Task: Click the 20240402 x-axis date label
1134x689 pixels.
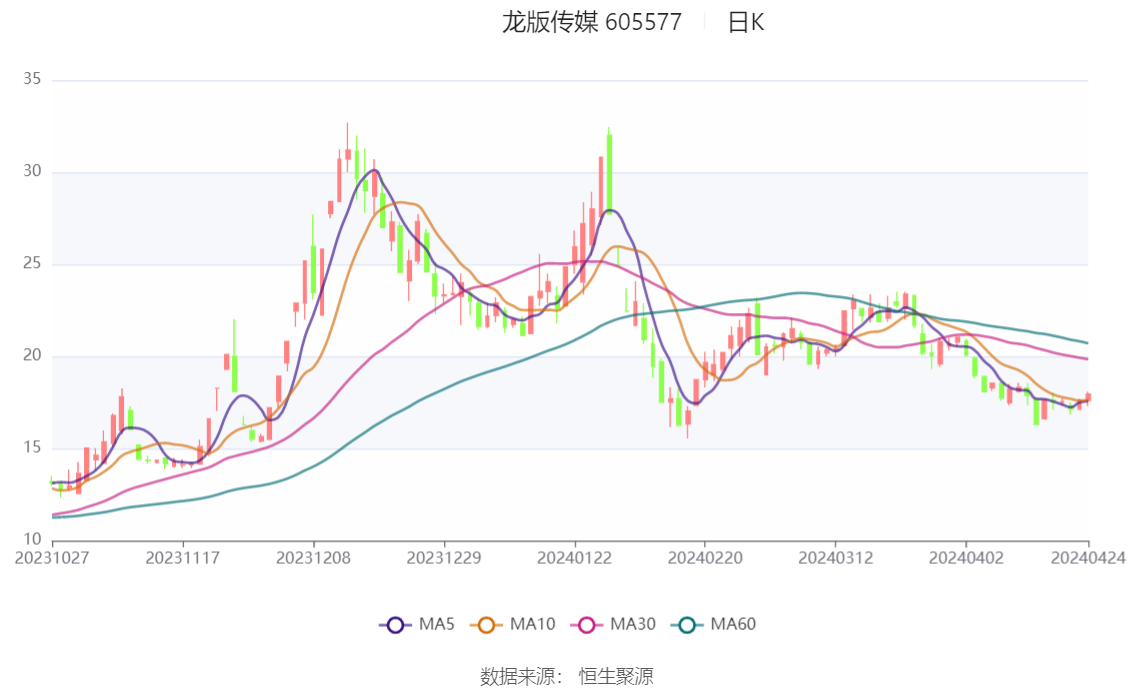Action: pyautogui.click(x=965, y=558)
